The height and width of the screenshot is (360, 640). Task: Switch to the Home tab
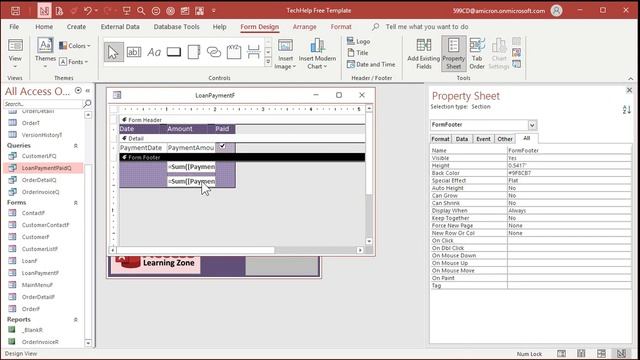[x=44, y=27]
